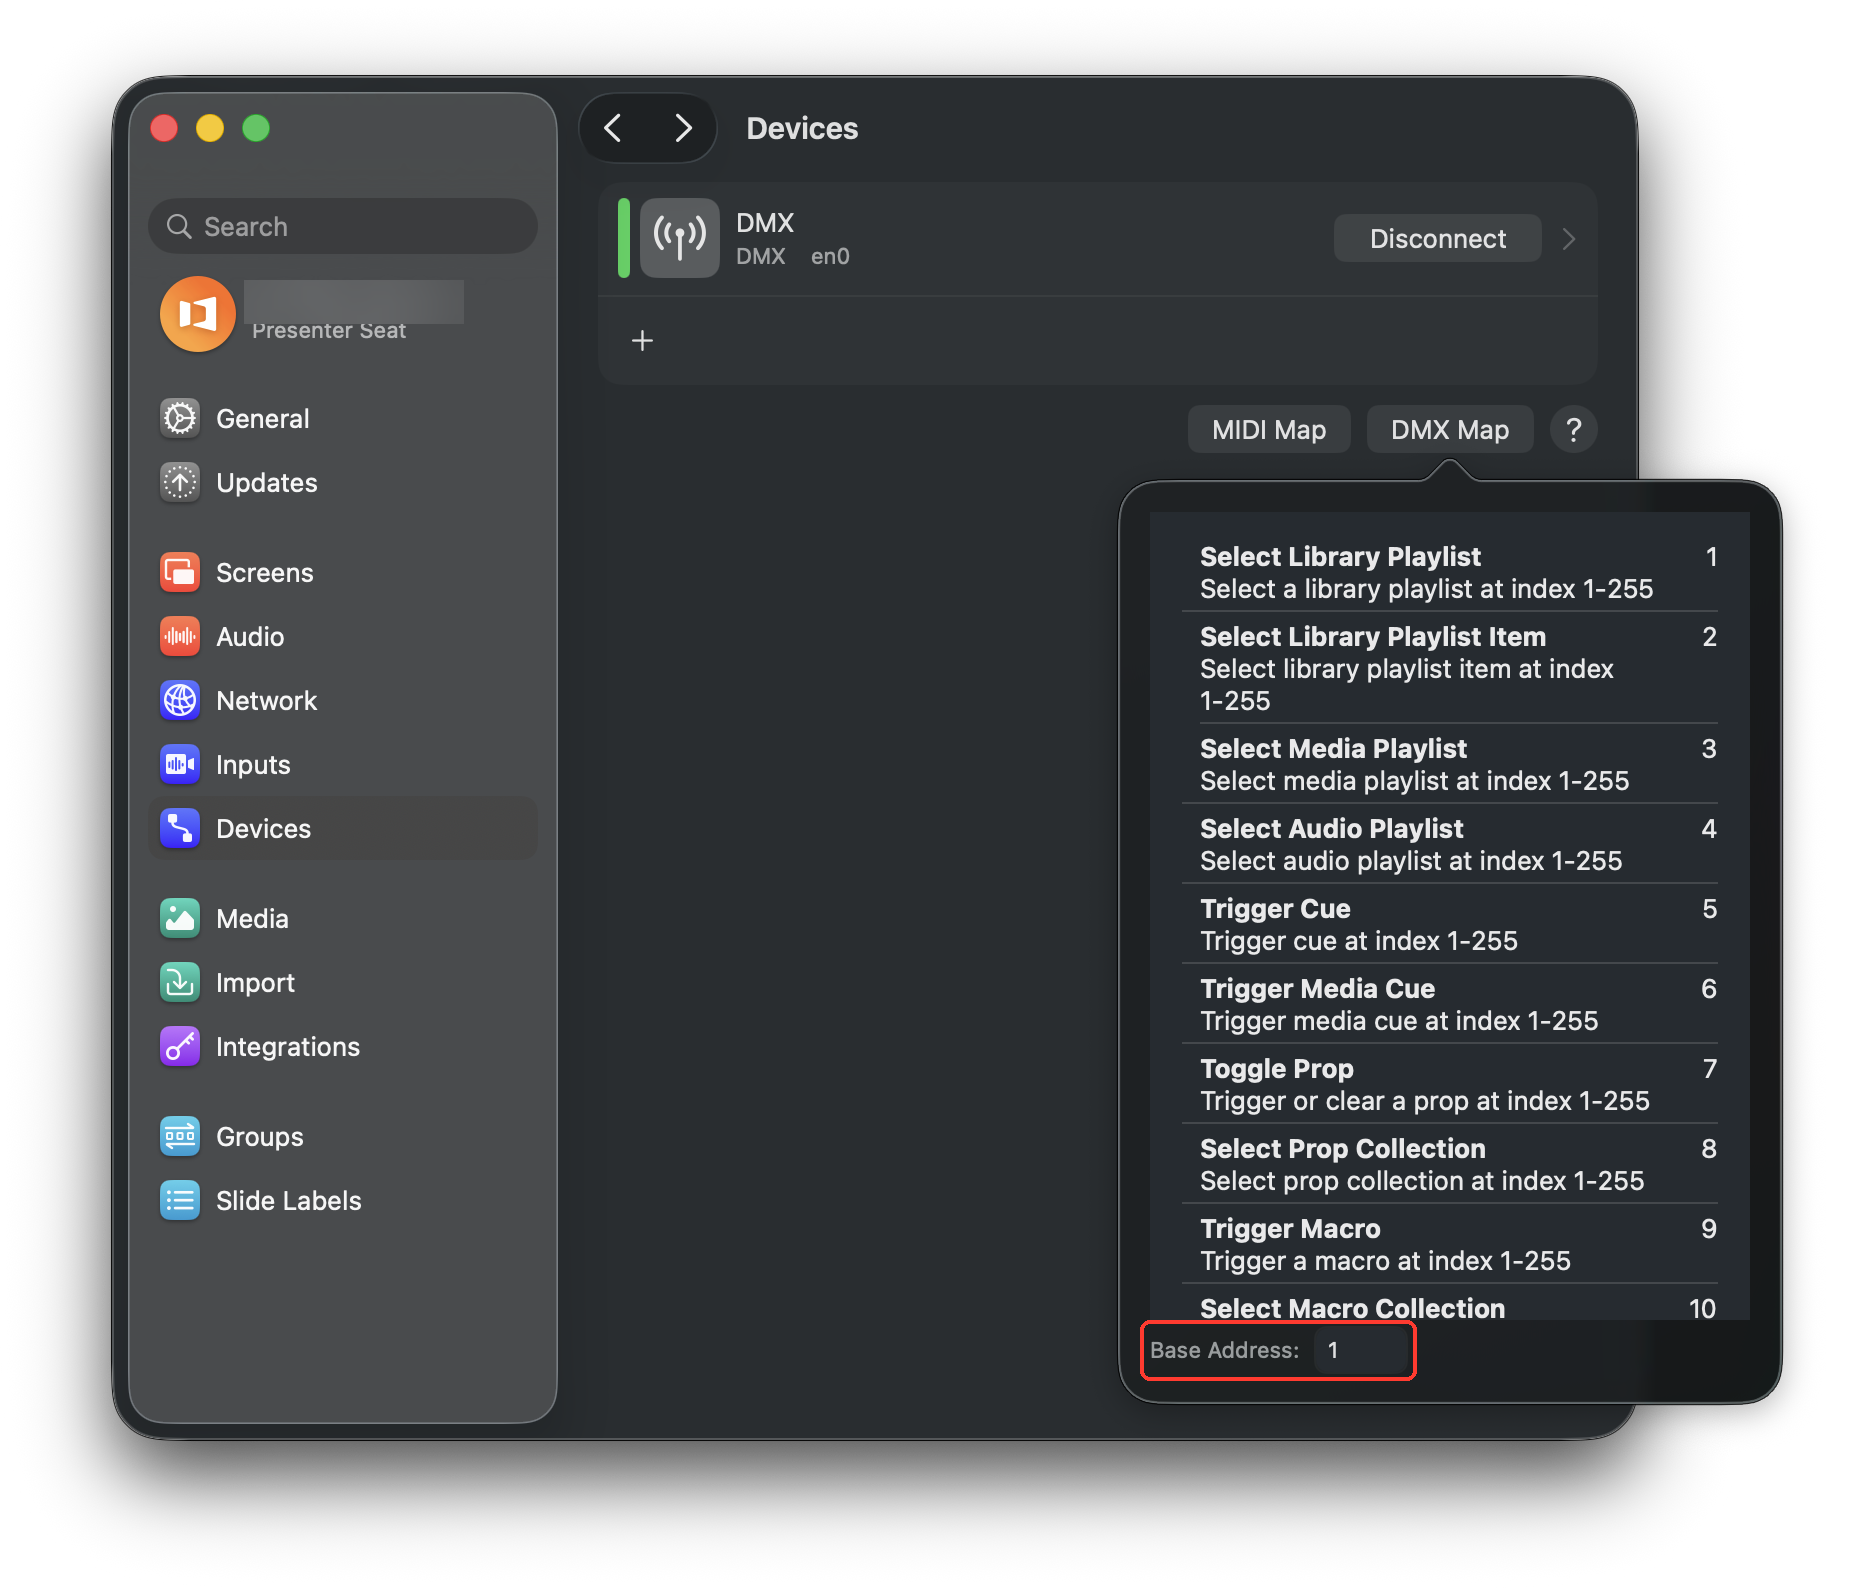Click the Devices page title
This screenshot has width=1854, height=1588.
click(802, 128)
